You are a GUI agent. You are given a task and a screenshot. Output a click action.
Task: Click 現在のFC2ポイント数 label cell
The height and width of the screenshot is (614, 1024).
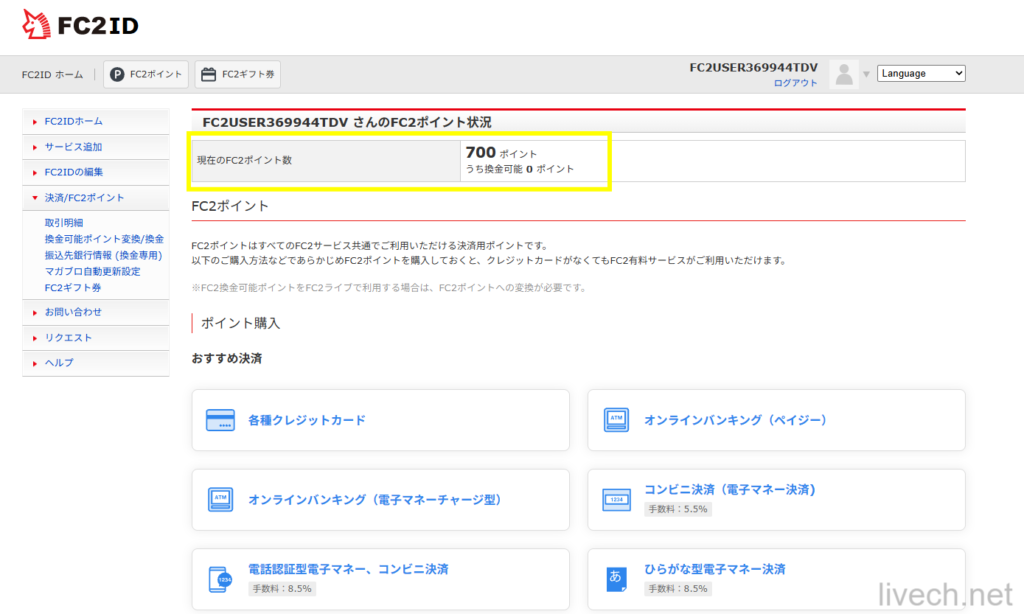(326, 161)
